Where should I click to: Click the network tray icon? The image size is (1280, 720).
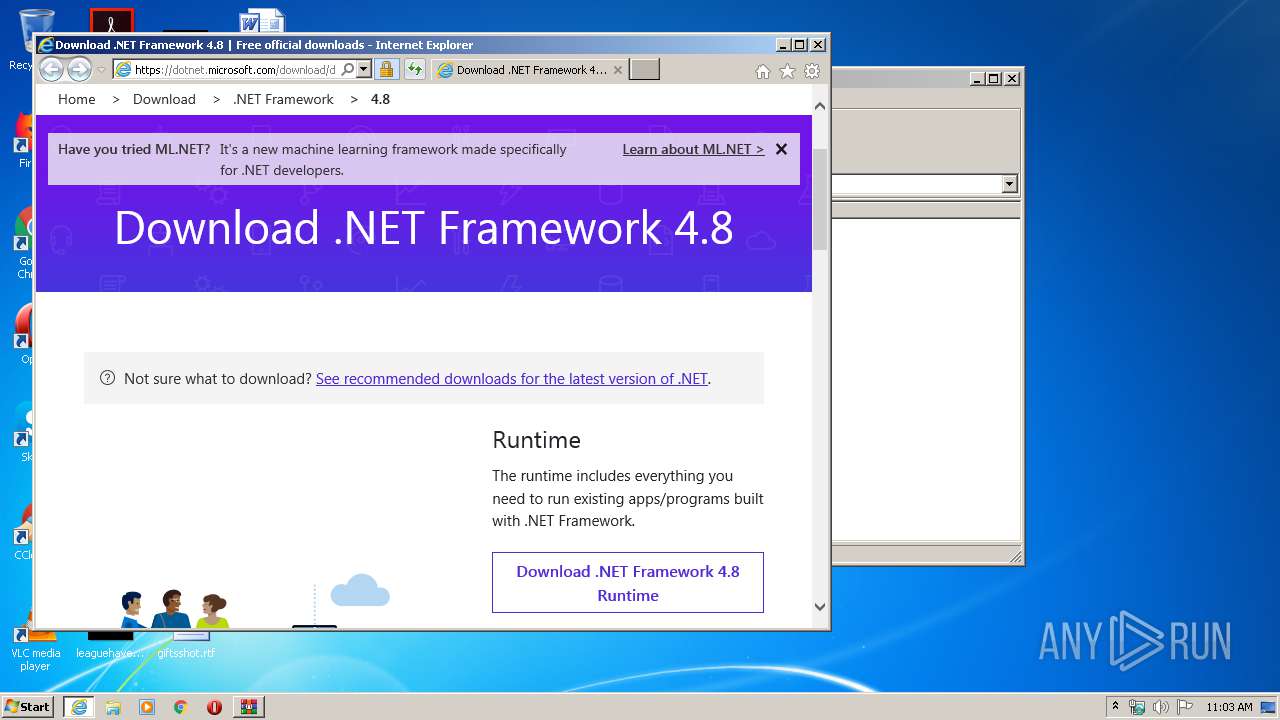[1137, 707]
